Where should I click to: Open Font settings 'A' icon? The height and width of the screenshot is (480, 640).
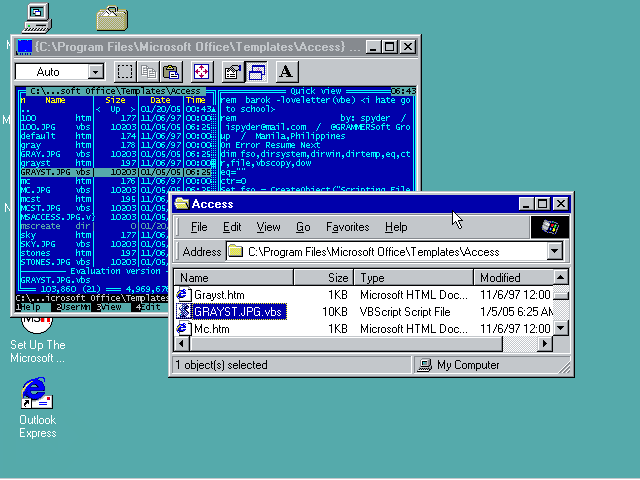287,72
